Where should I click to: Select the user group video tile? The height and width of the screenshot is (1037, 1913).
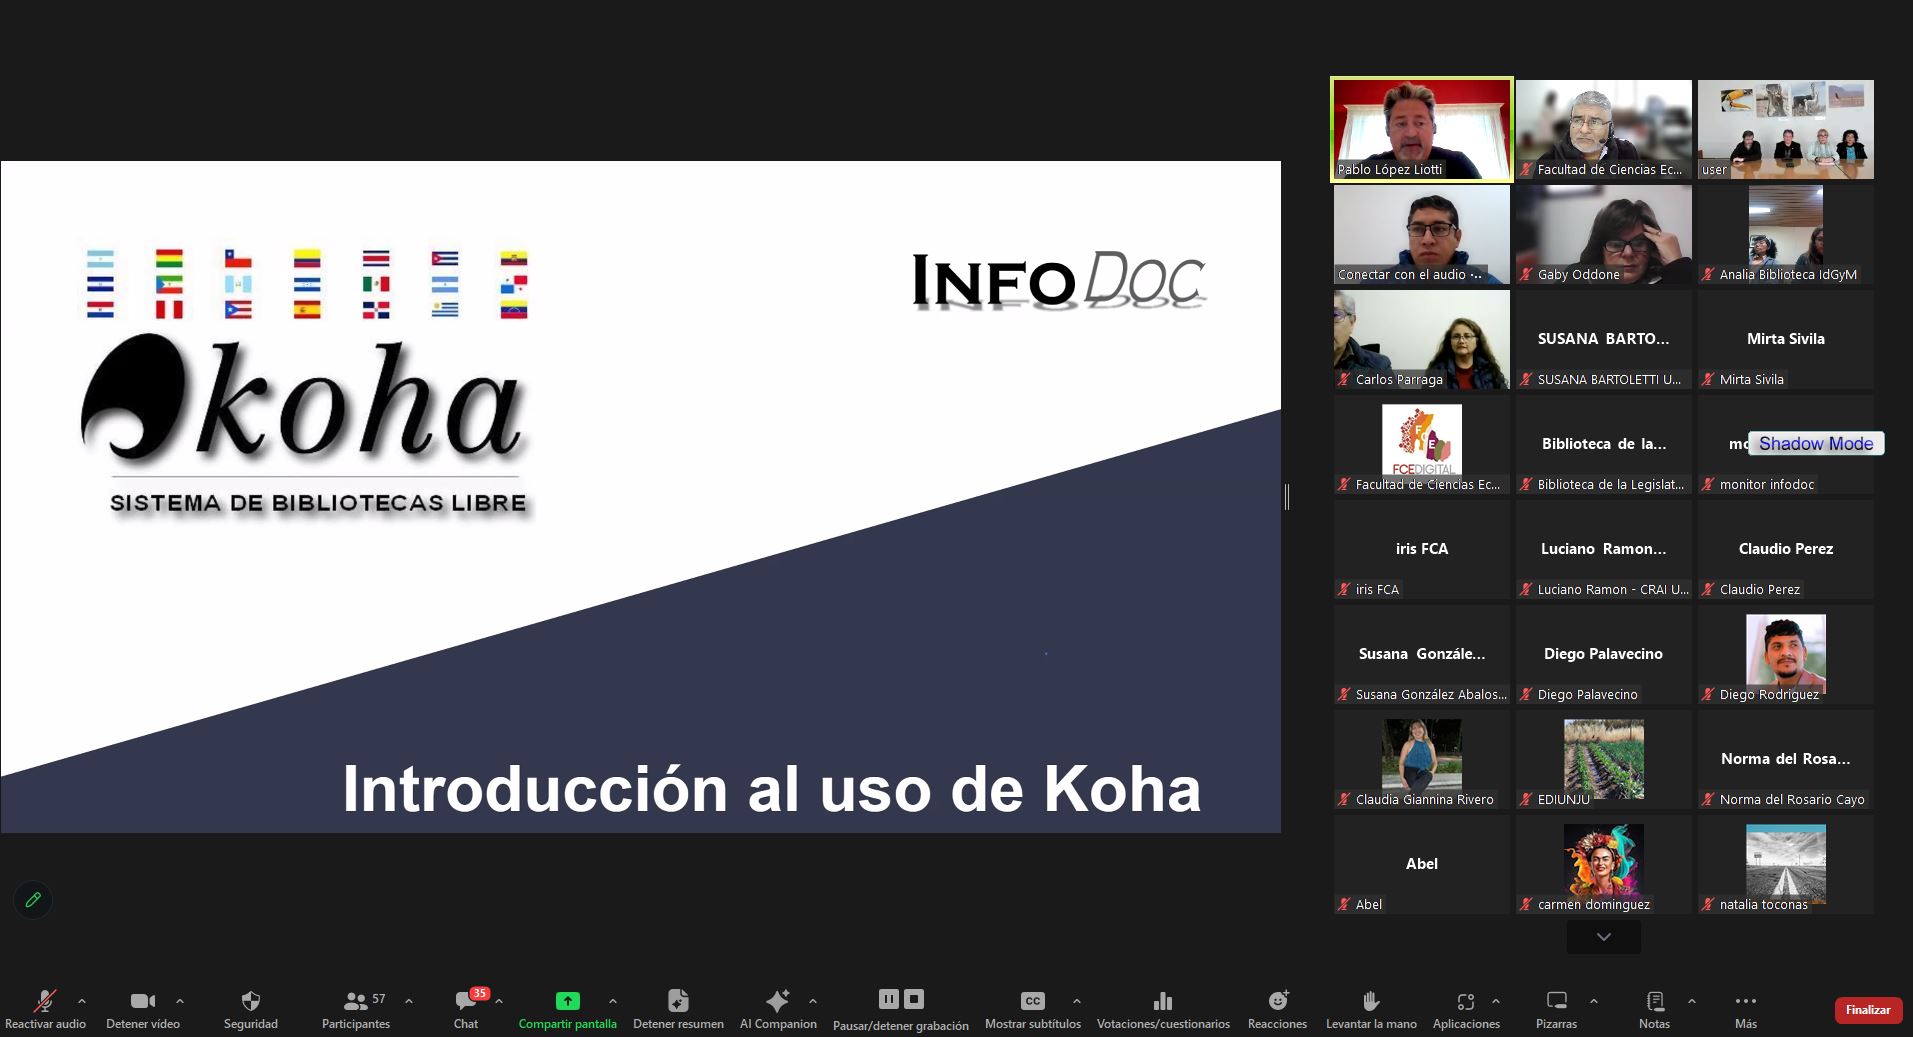(1786, 130)
